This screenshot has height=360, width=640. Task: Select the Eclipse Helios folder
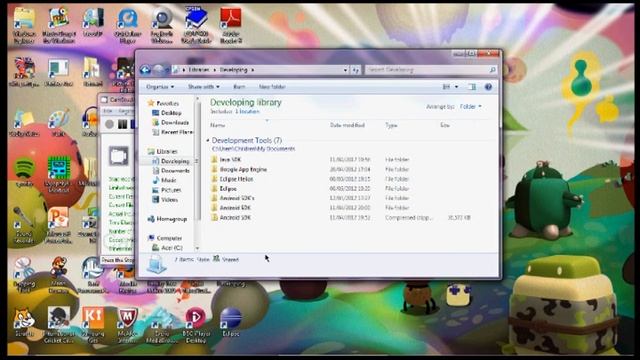(236, 179)
